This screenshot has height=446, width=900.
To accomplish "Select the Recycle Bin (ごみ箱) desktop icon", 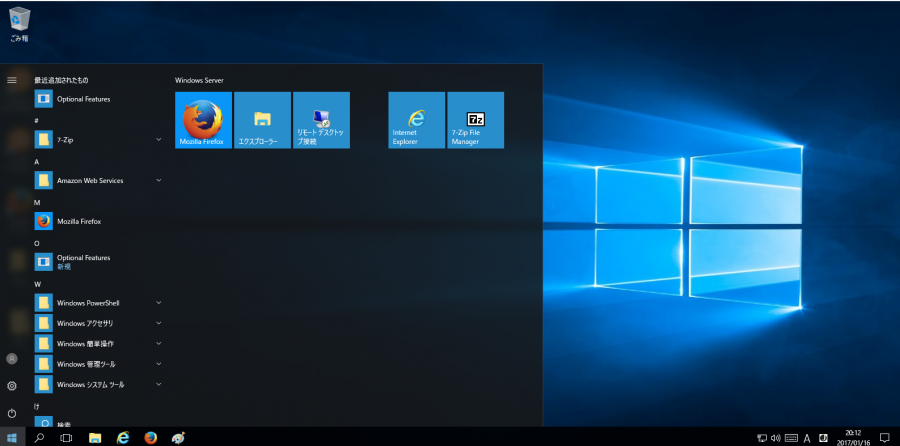I will 20,24.
